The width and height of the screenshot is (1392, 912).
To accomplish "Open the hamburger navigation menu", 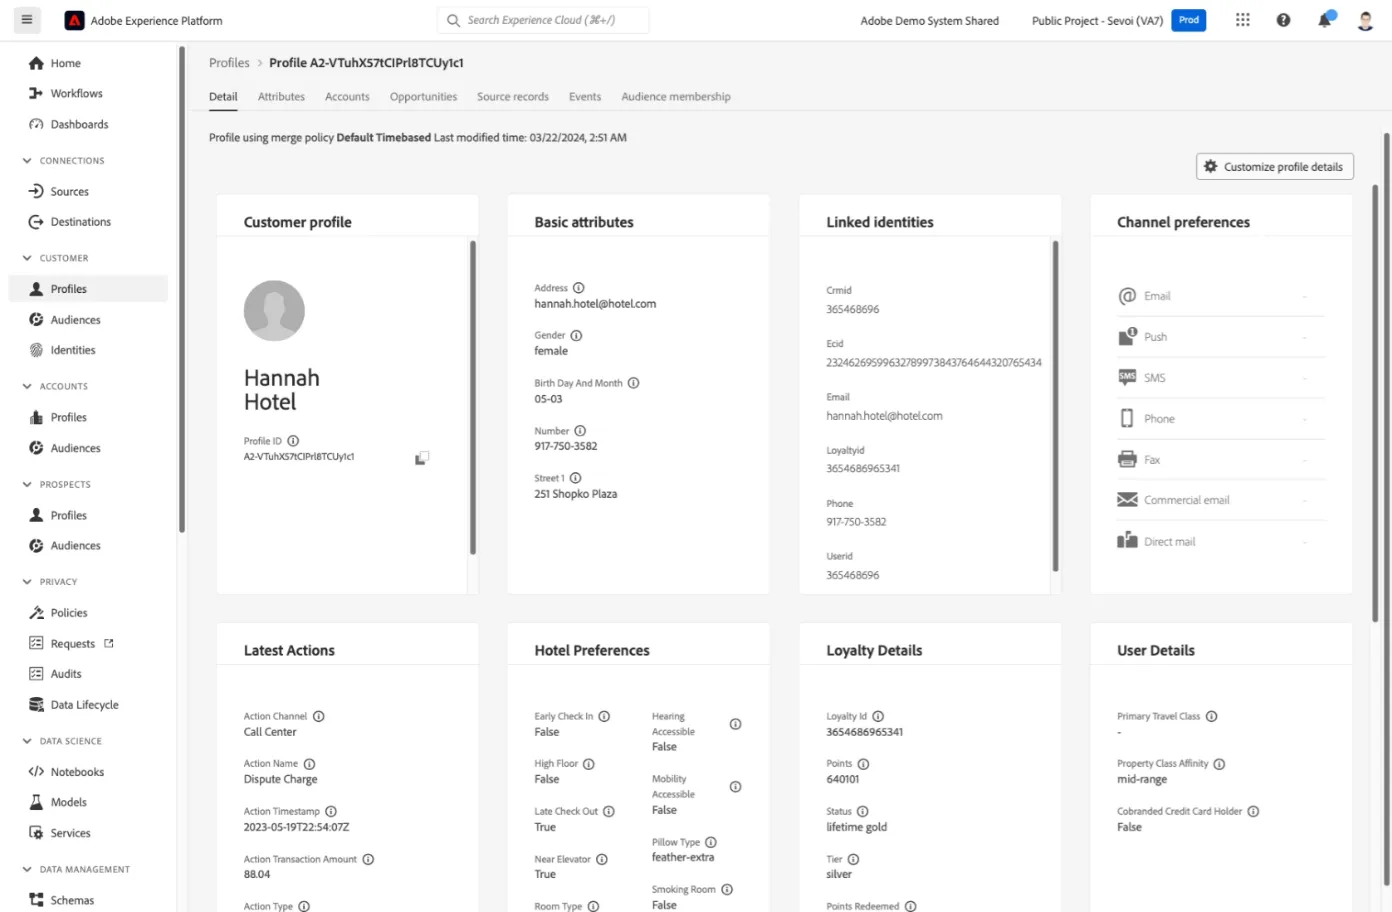I will [27, 20].
